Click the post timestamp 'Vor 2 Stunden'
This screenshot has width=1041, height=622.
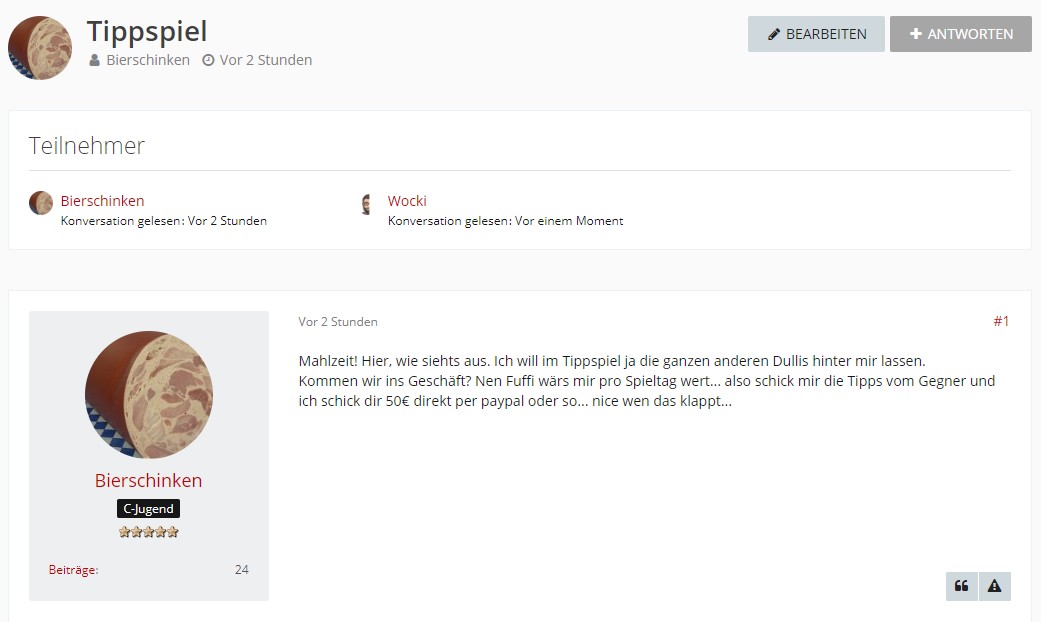(x=338, y=322)
